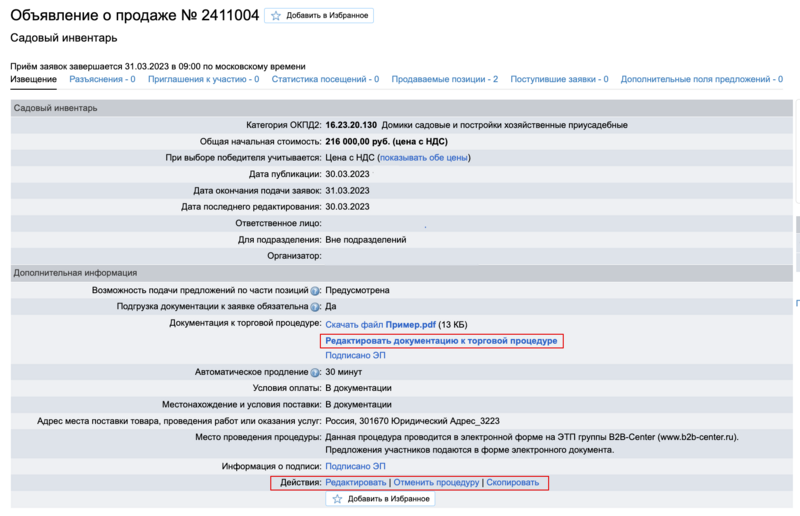Click Редактировать in the Действия row

pyautogui.click(x=355, y=483)
